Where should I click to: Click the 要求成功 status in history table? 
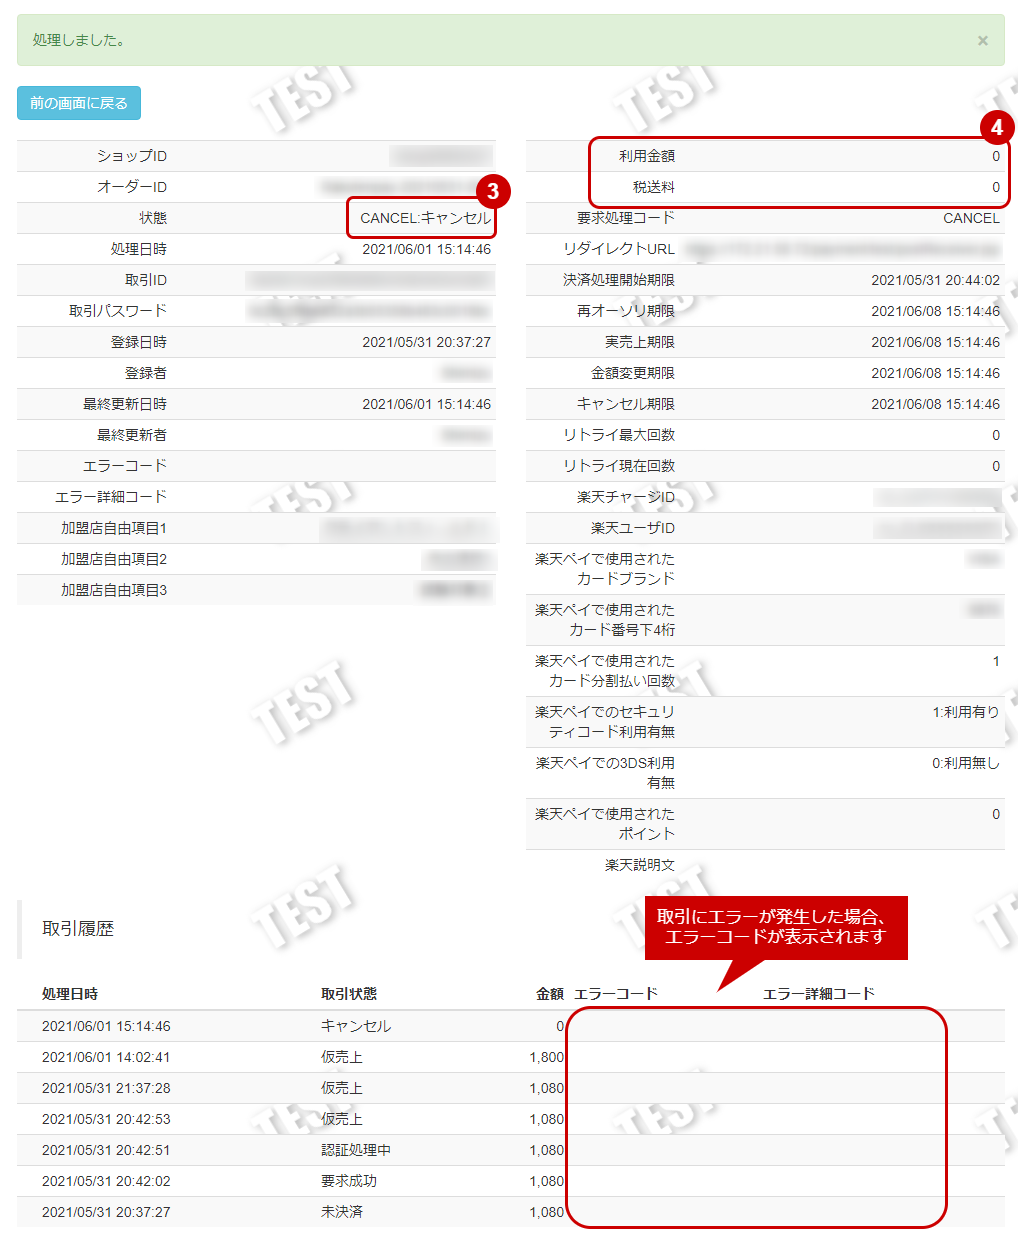tap(349, 1181)
